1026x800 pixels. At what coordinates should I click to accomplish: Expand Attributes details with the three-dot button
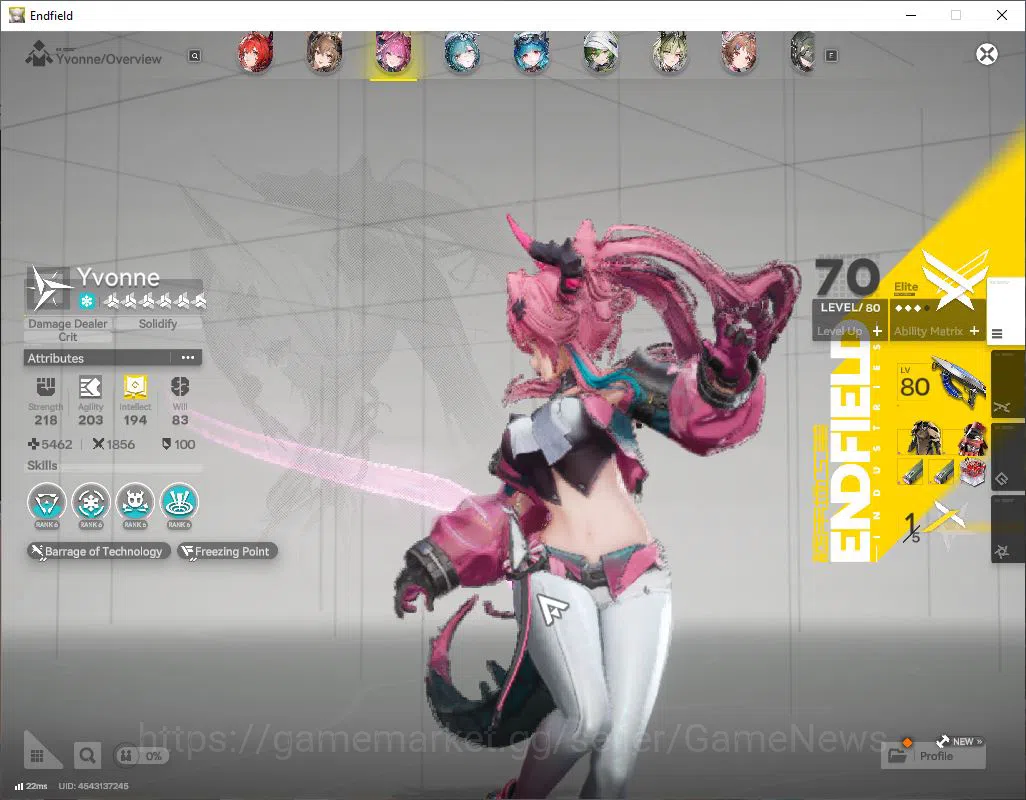tap(188, 358)
